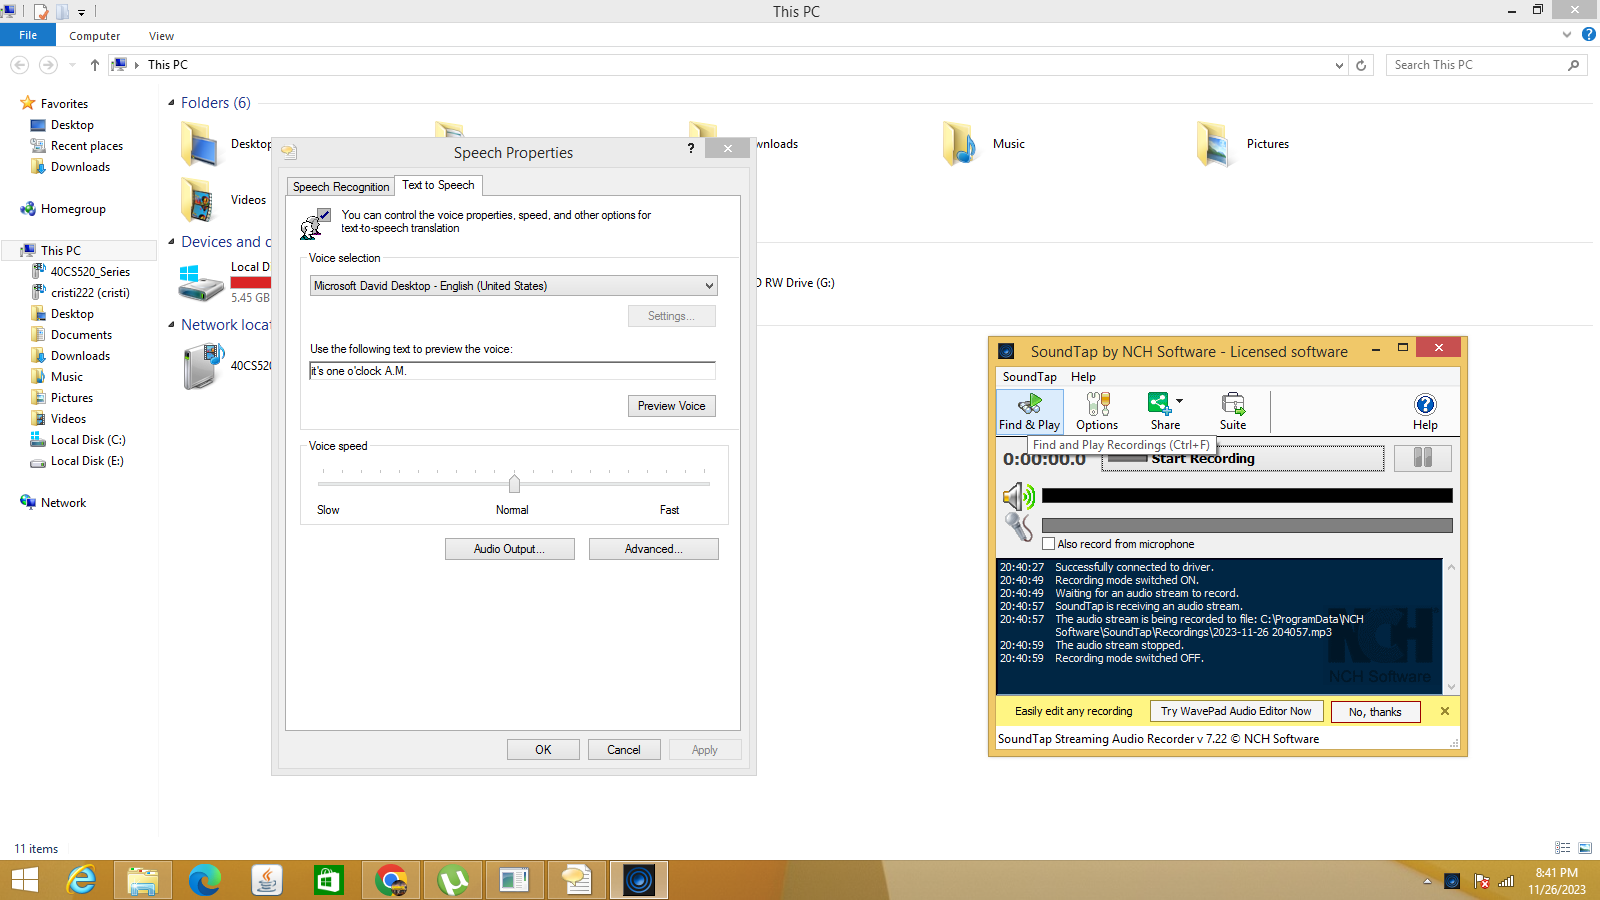The width and height of the screenshot is (1600, 900).
Task: Open the Share dropdown arrow
Action: (x=1177, y=398)
